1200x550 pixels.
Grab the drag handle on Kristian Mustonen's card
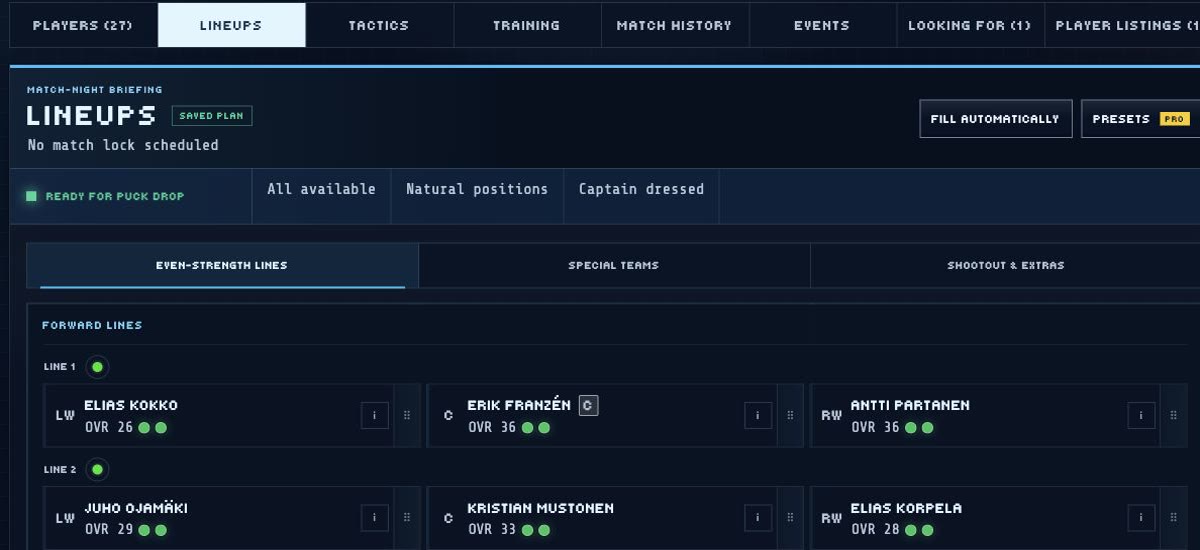(x=790, y=518)
